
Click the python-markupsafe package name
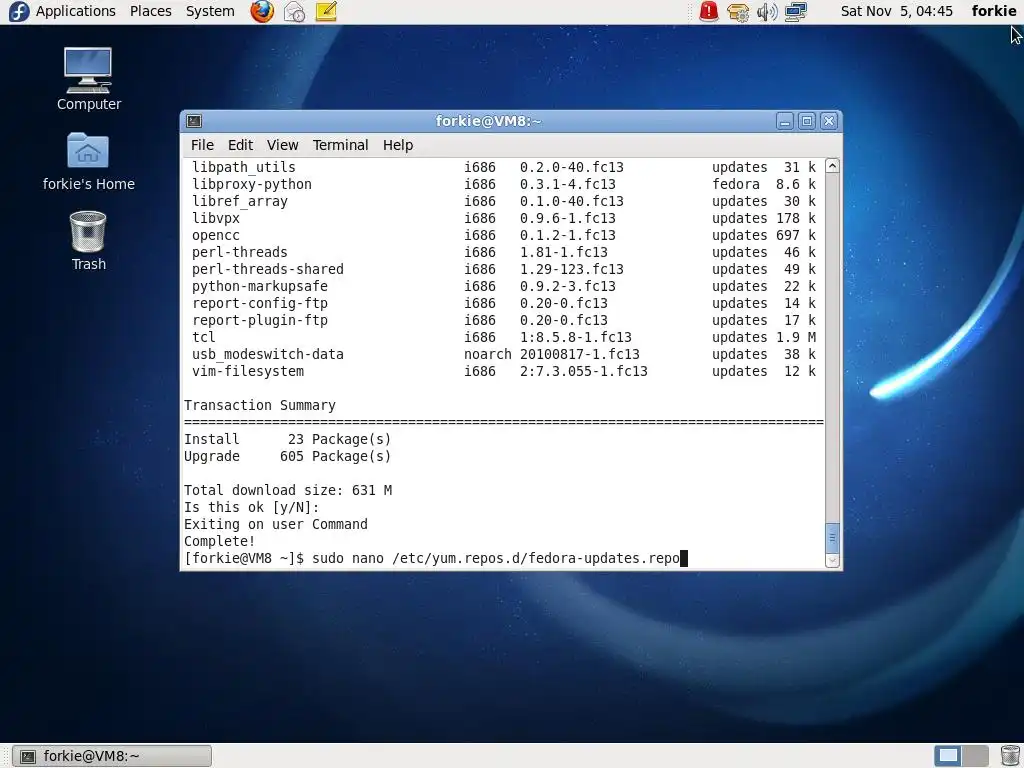coord(260,286)
